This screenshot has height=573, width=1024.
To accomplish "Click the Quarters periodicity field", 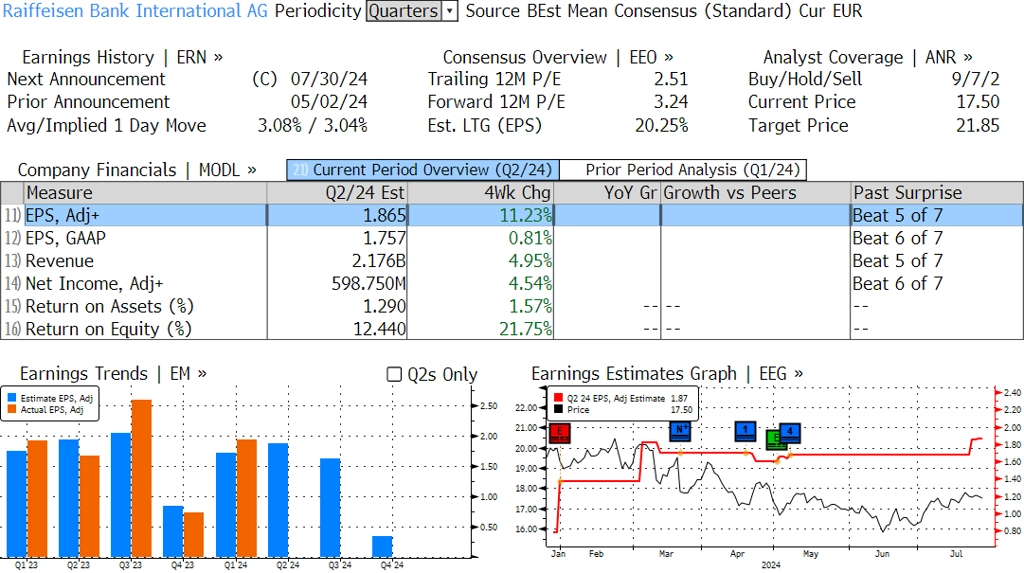I will point(404,11).
